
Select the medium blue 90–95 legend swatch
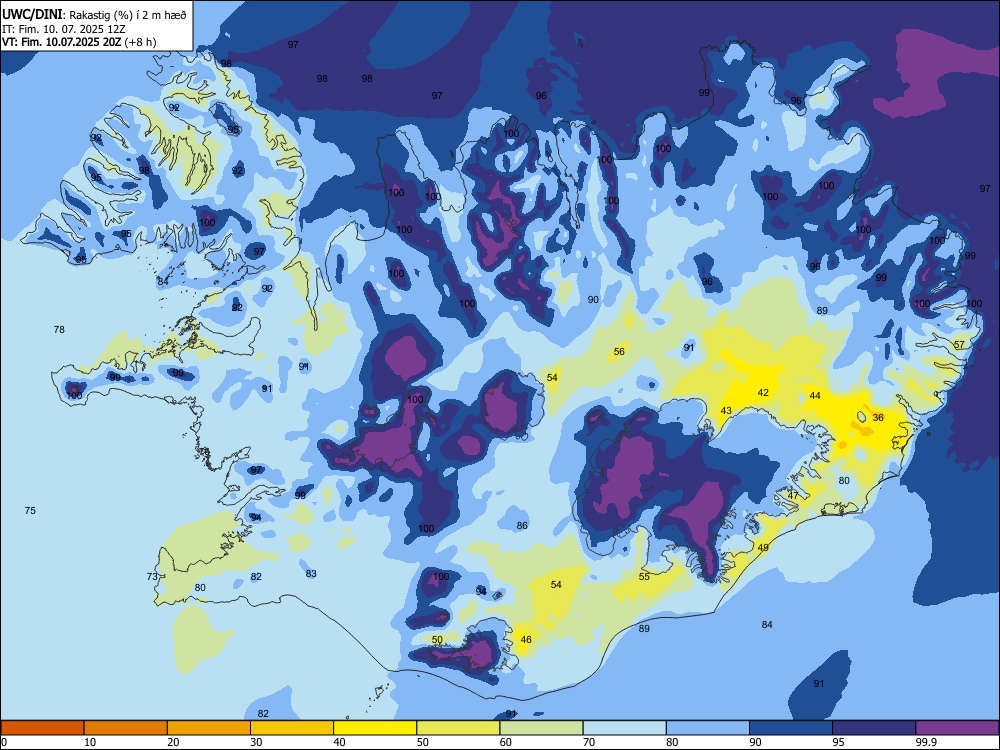click(791, 728)
